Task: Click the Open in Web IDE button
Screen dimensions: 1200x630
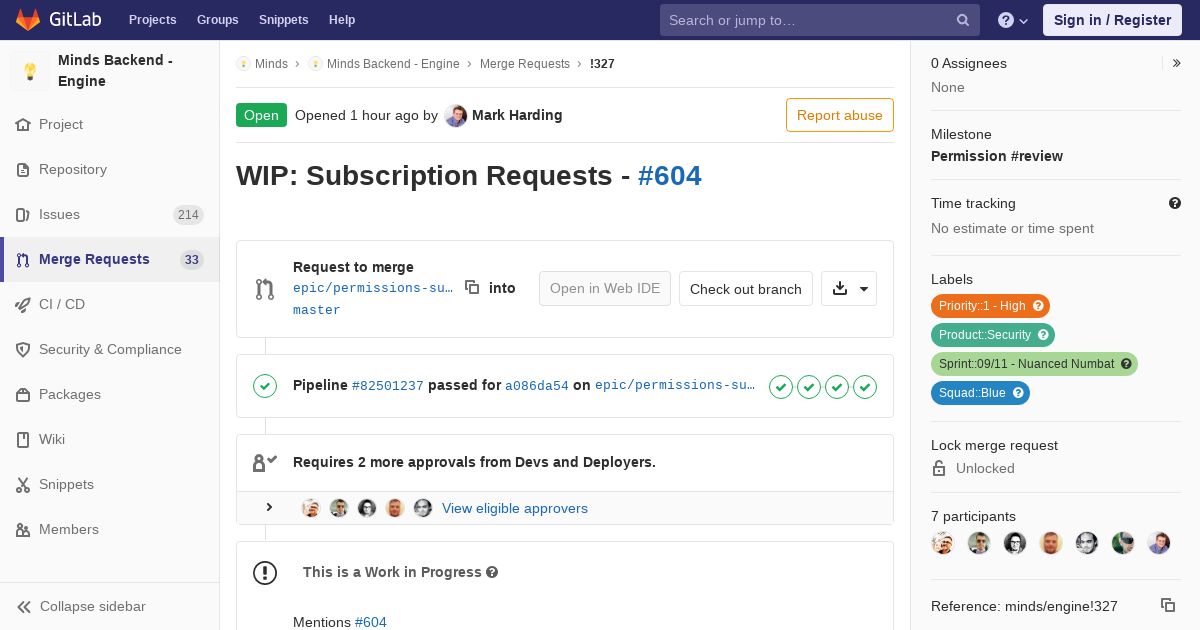Action: point(605,289)
